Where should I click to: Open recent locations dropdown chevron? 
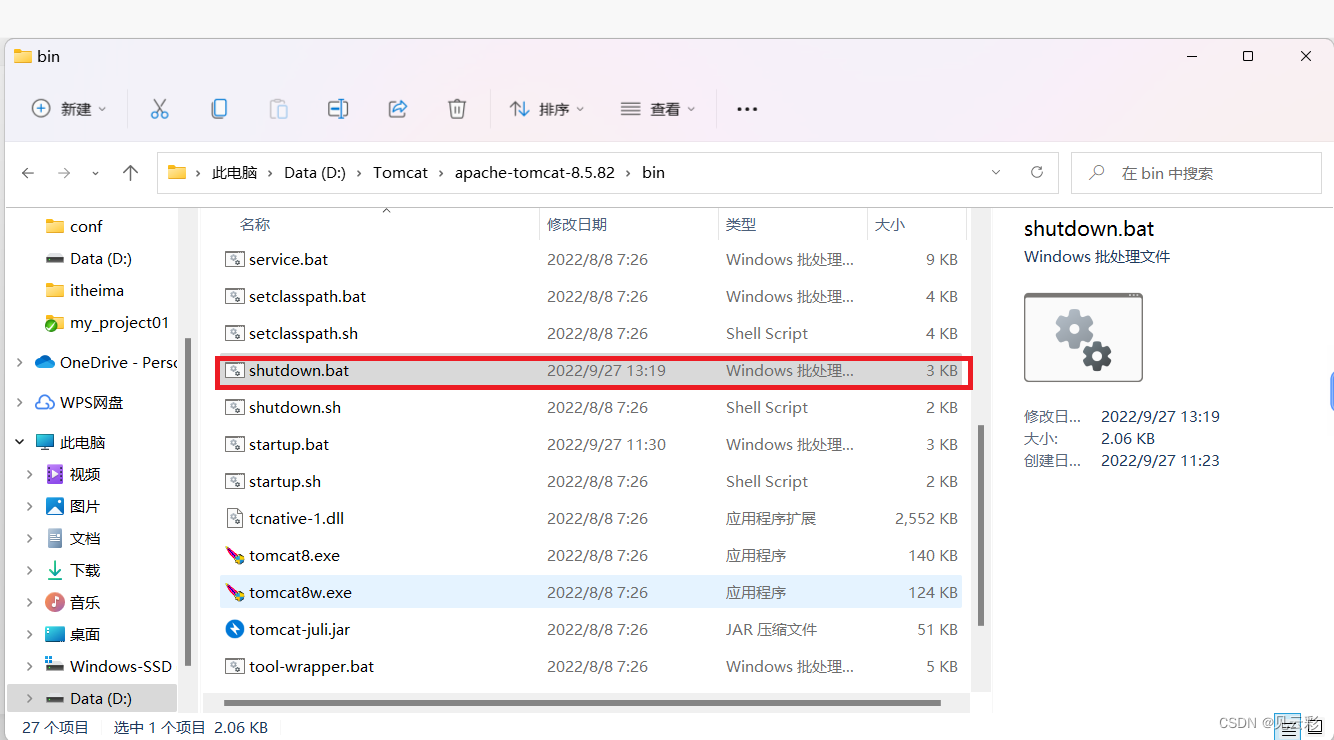tap(95, 173)
